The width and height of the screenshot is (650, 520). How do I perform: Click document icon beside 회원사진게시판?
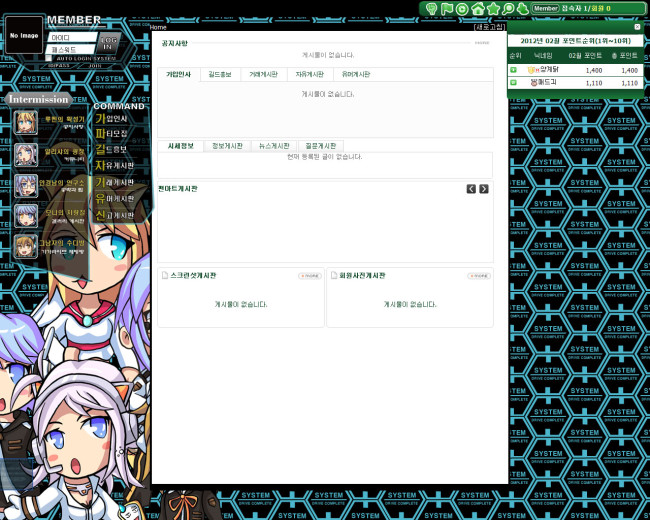(x=334, y=275)
